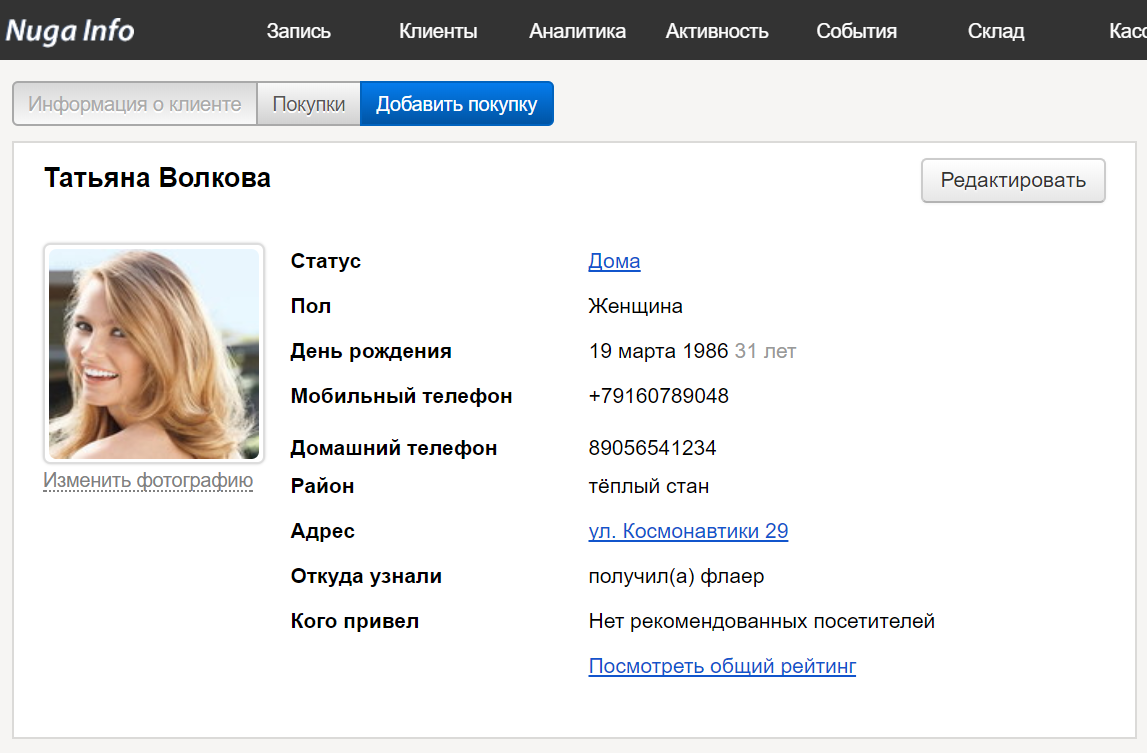The width and height of the screenshot is (1147, 753).
Task: Select Активность in the top navigation
Action: click(717, 31)
